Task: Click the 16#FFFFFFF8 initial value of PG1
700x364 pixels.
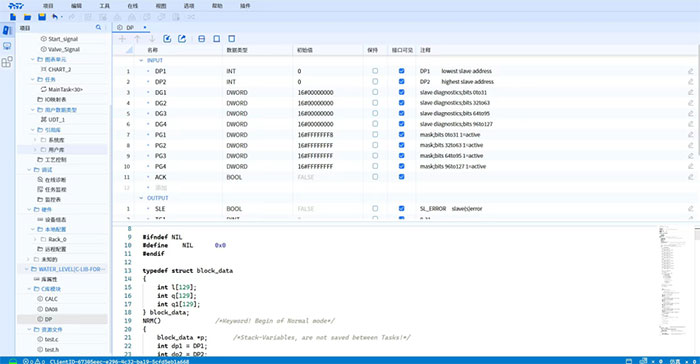Action: click(315, 134)
